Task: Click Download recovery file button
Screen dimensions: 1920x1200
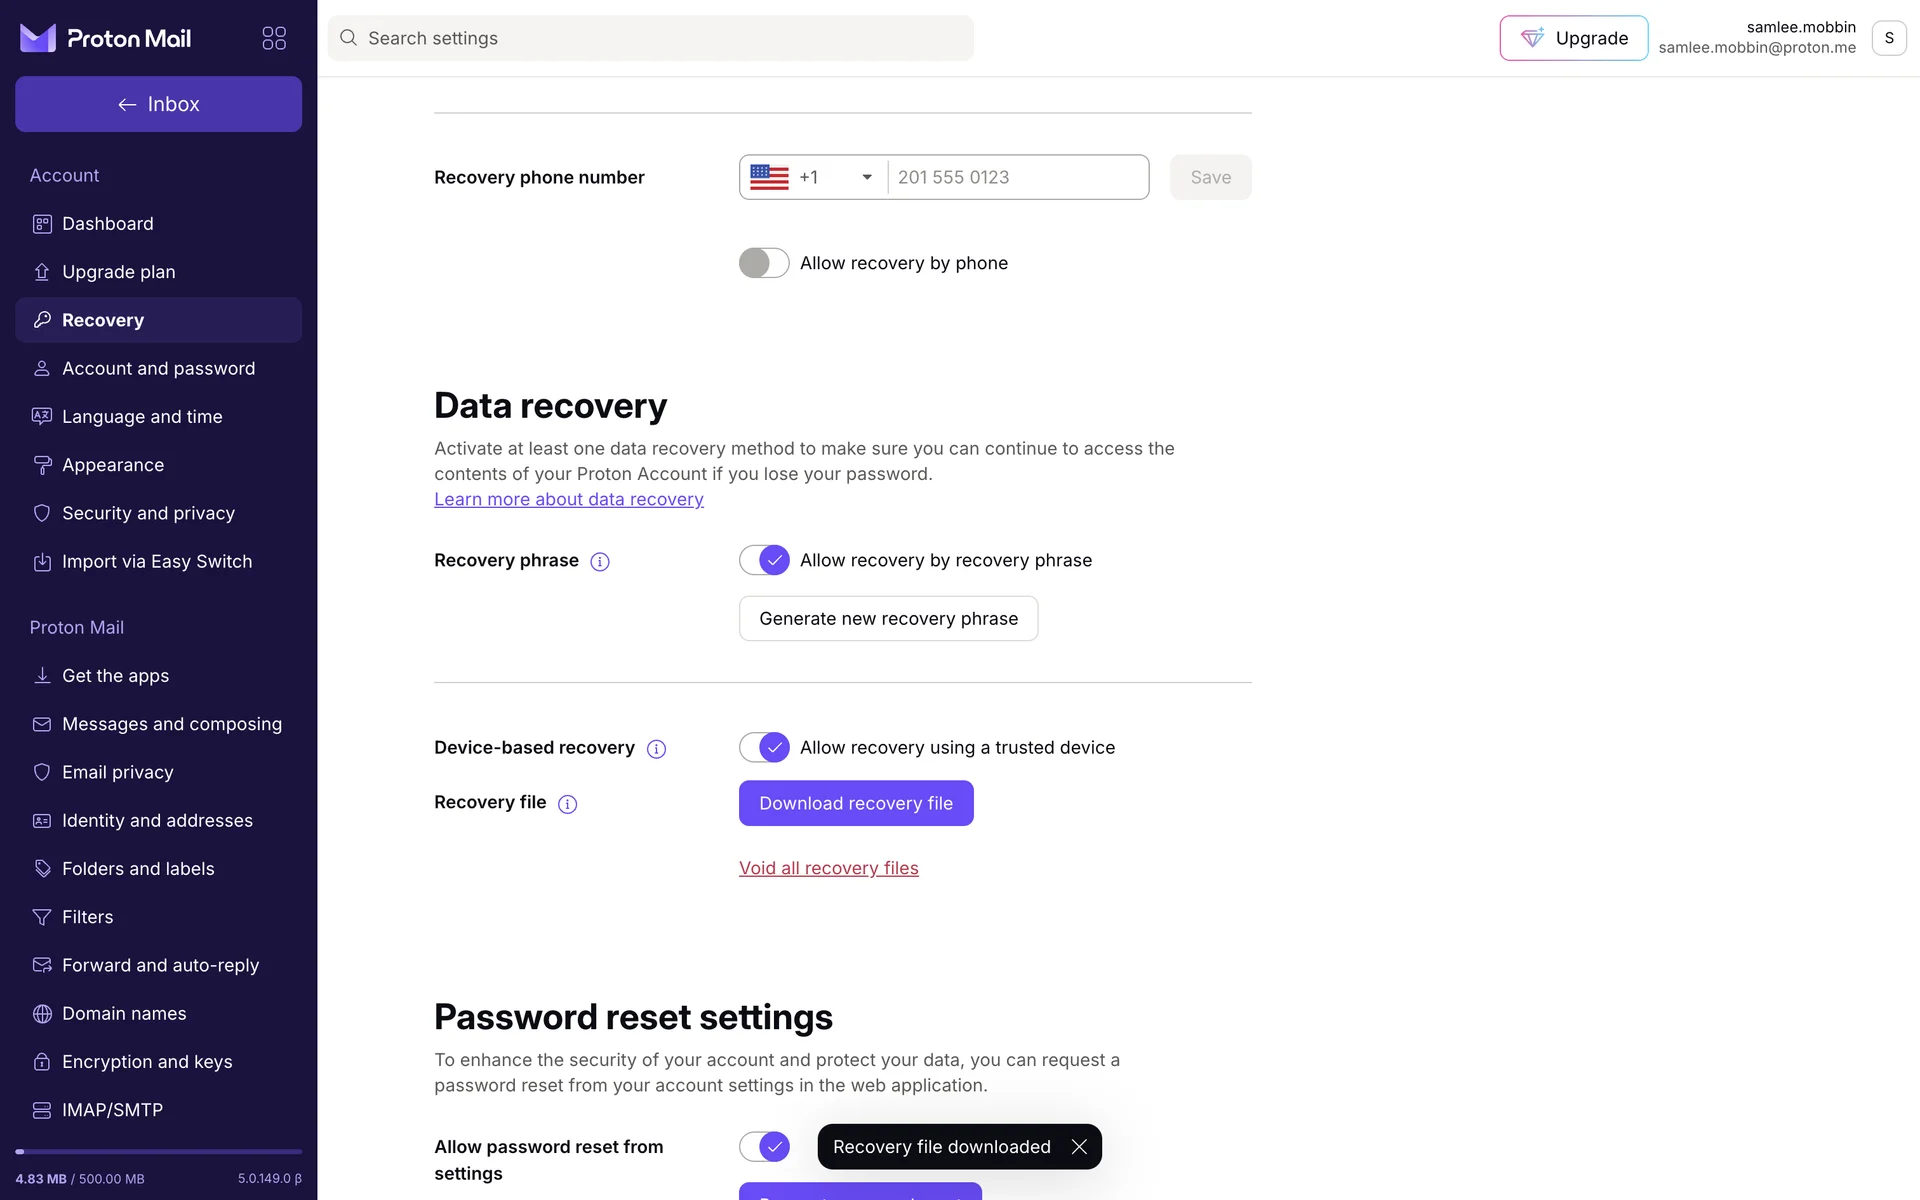Action: pos(855,803)
